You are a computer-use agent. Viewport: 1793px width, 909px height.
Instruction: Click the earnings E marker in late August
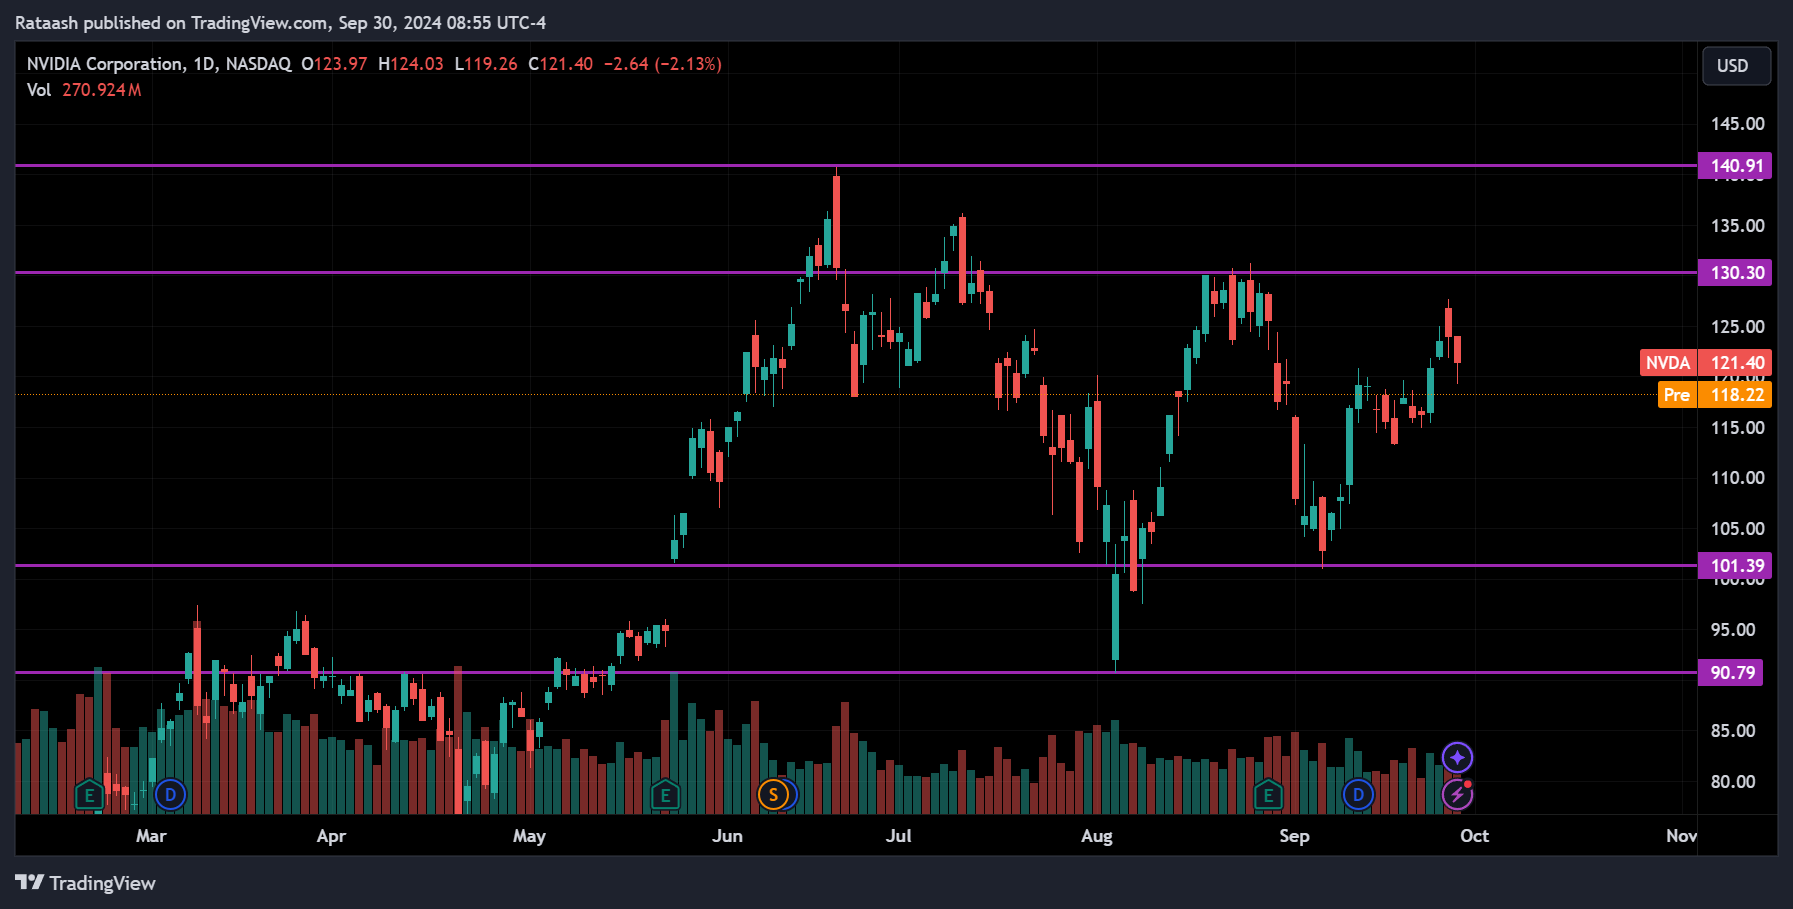pyautogui.click(x=1268, y=796)
